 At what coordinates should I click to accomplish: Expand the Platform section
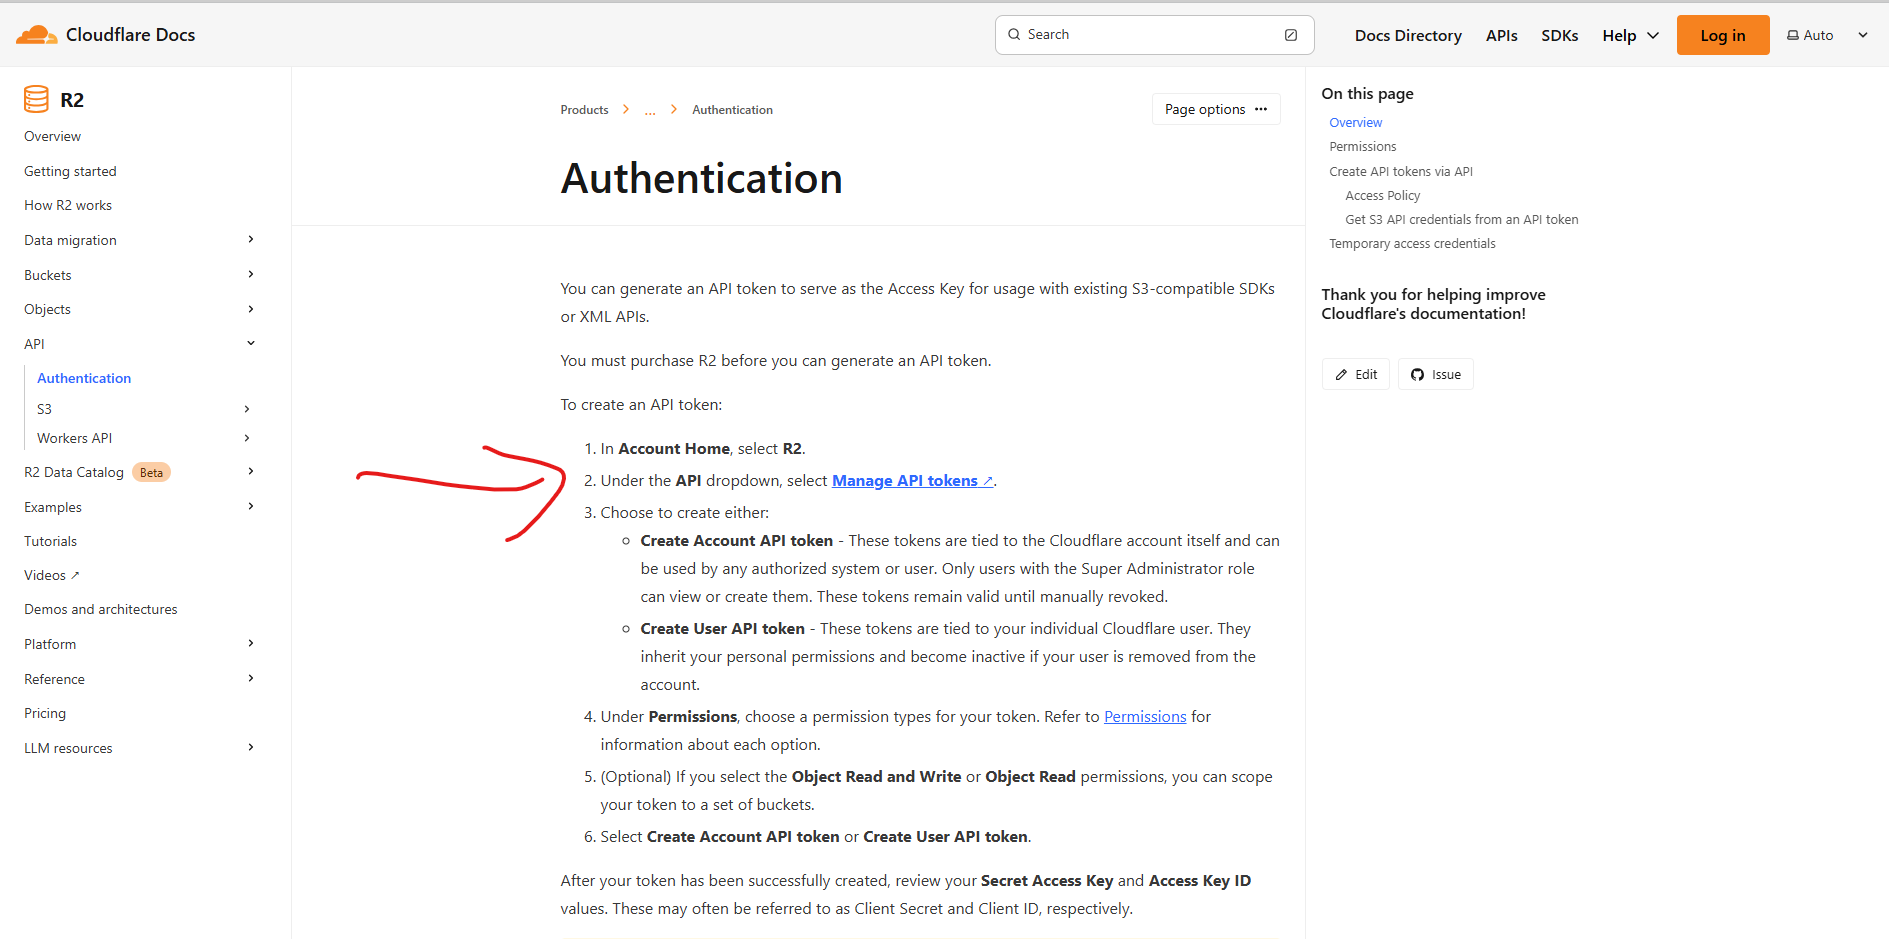[251, 643]
